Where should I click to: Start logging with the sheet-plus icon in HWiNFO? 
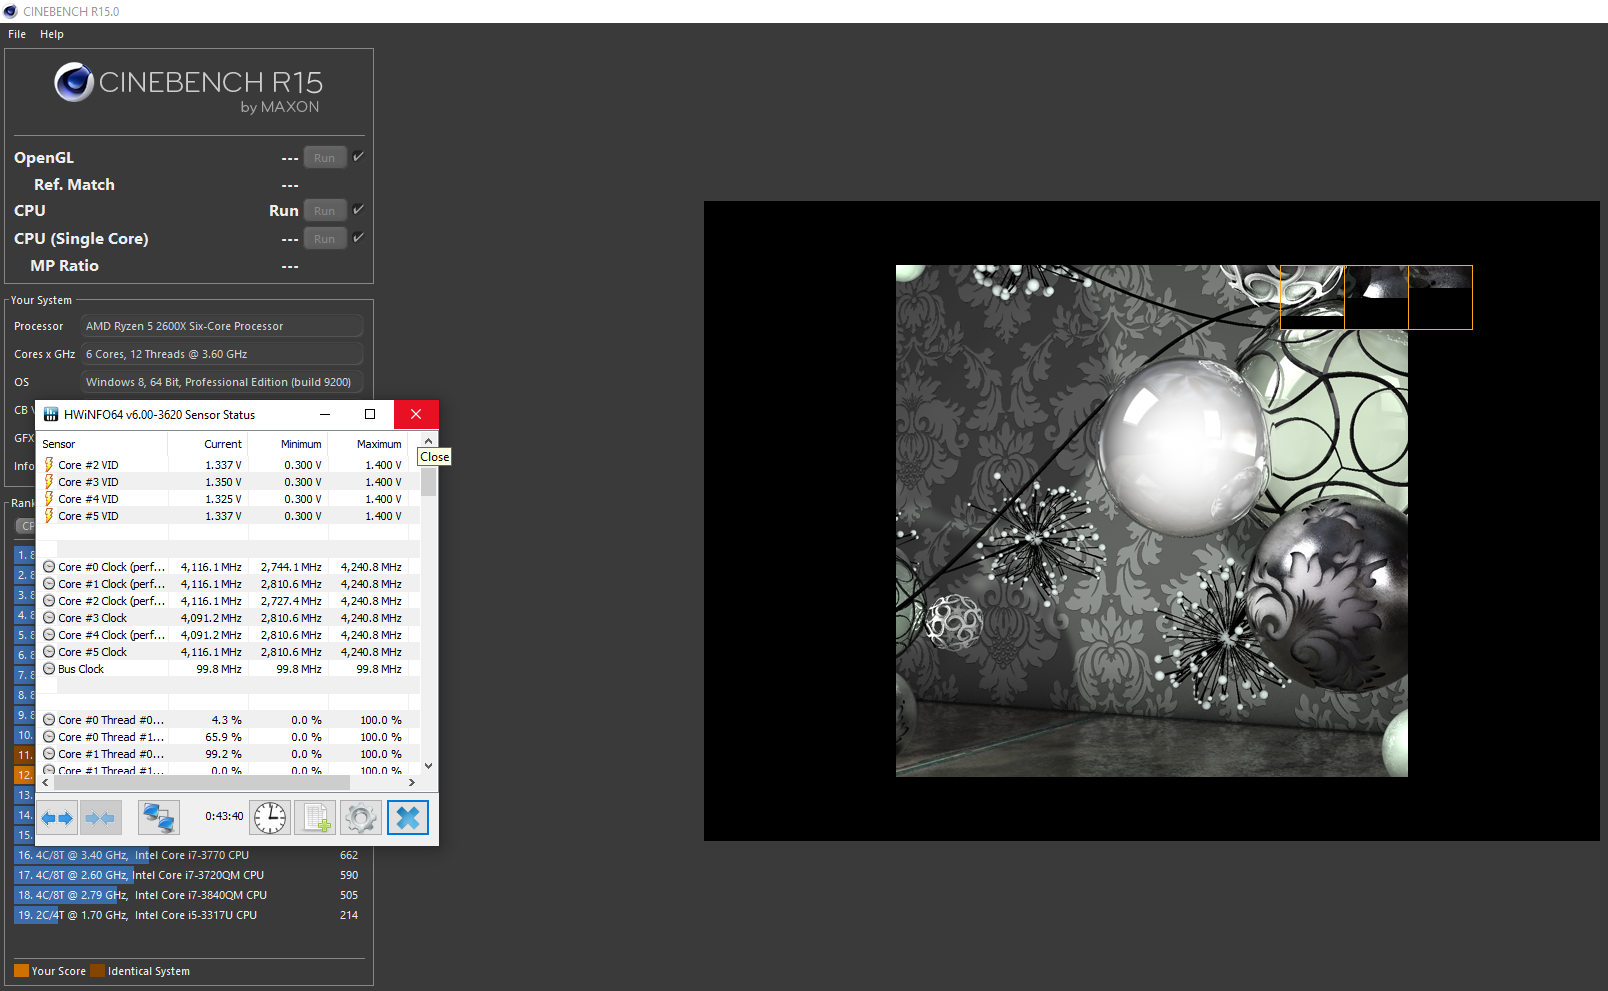(x=315, y=818)
